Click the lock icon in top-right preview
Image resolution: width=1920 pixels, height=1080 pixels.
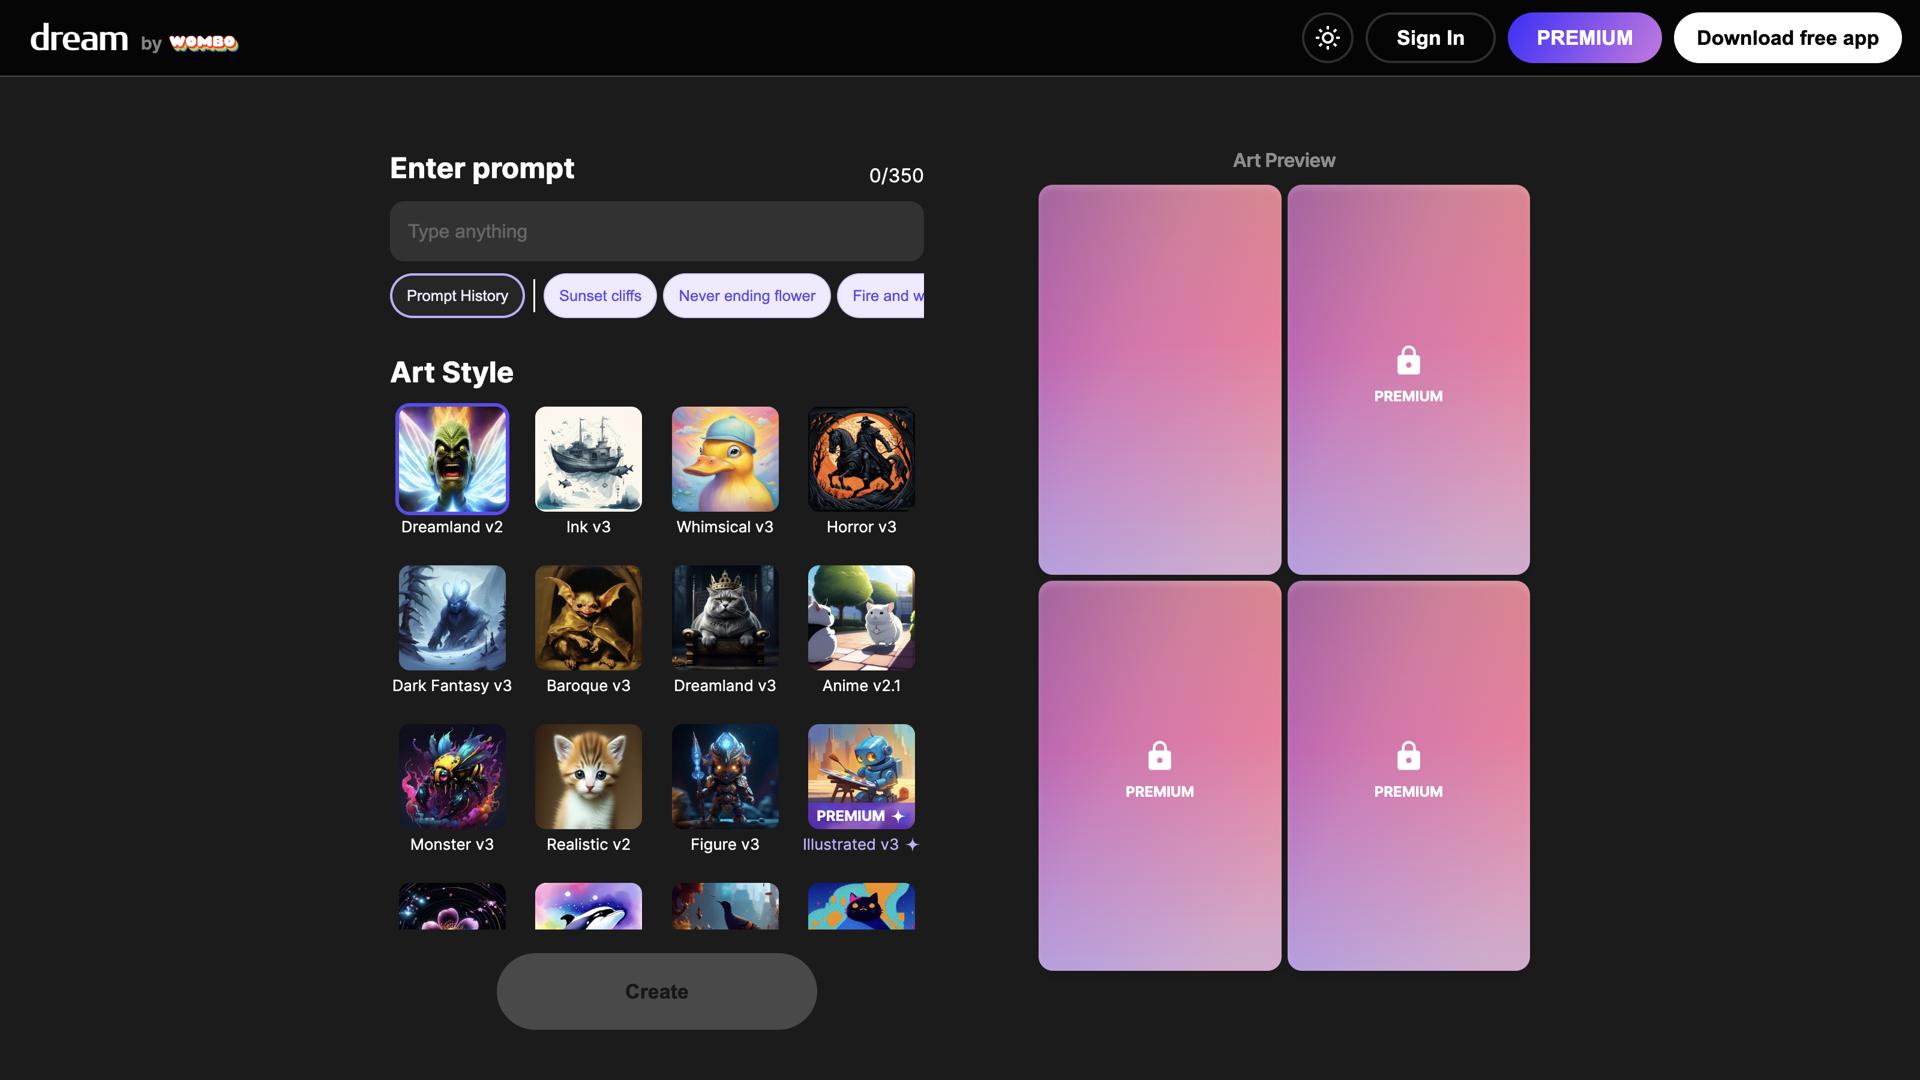[x=1408, y=360]
